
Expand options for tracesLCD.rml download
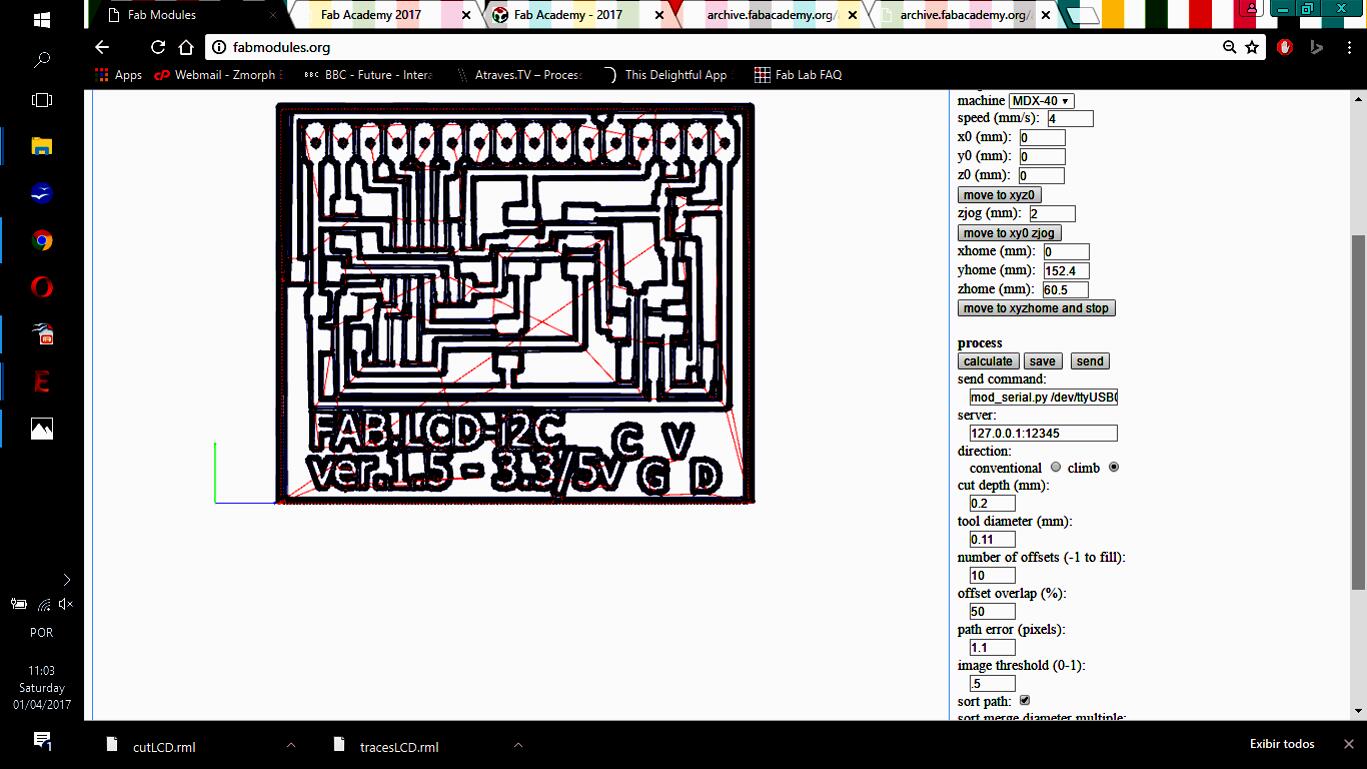(x=518, y=745)
